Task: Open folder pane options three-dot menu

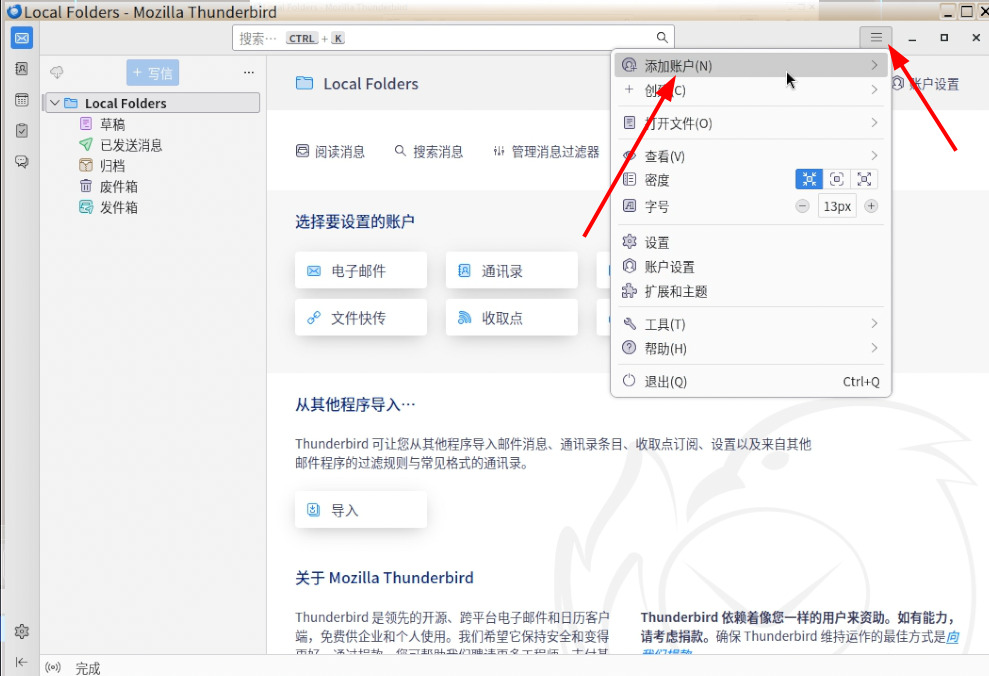Action: [249, 73]
